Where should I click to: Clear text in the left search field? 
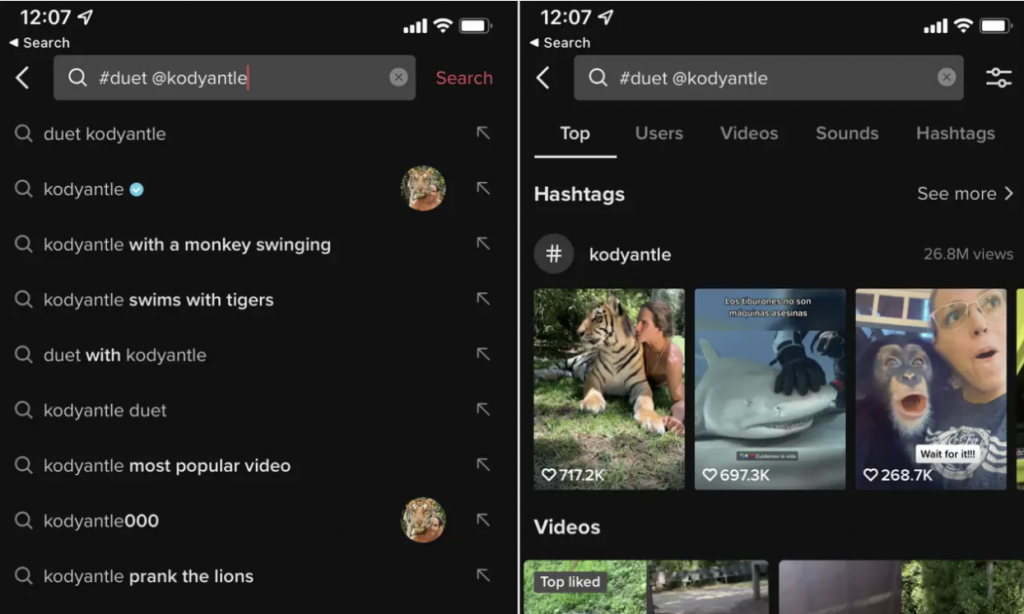(398, 78)
